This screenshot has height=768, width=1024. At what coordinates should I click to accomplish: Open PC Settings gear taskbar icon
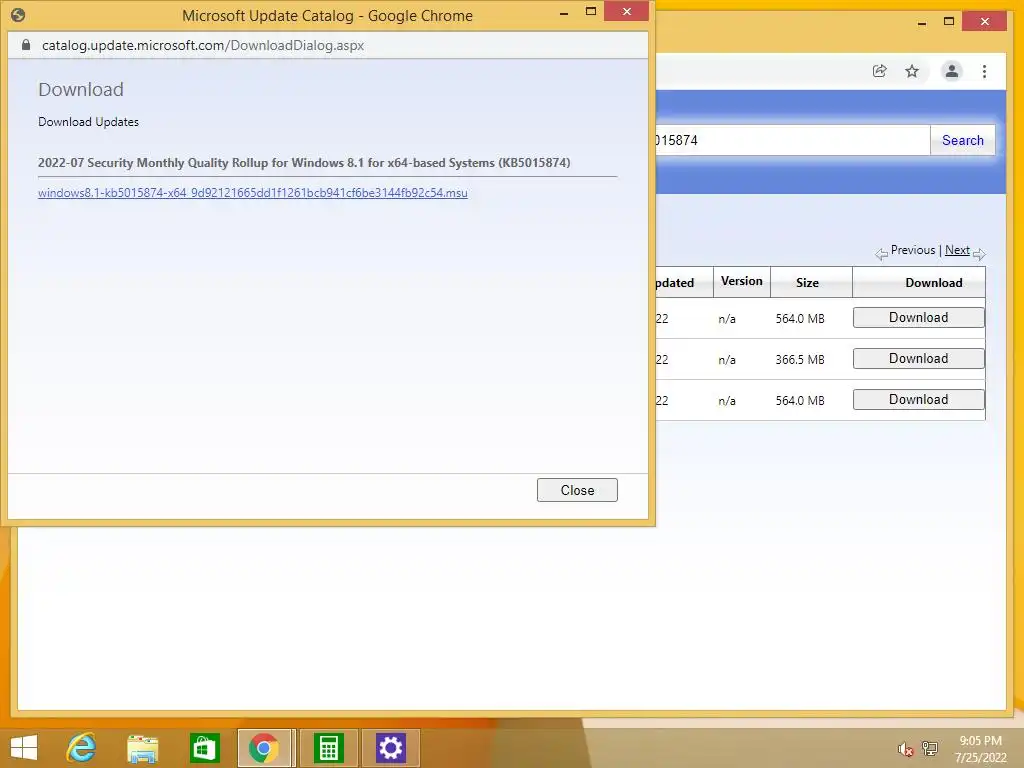[x=391, y=748]
